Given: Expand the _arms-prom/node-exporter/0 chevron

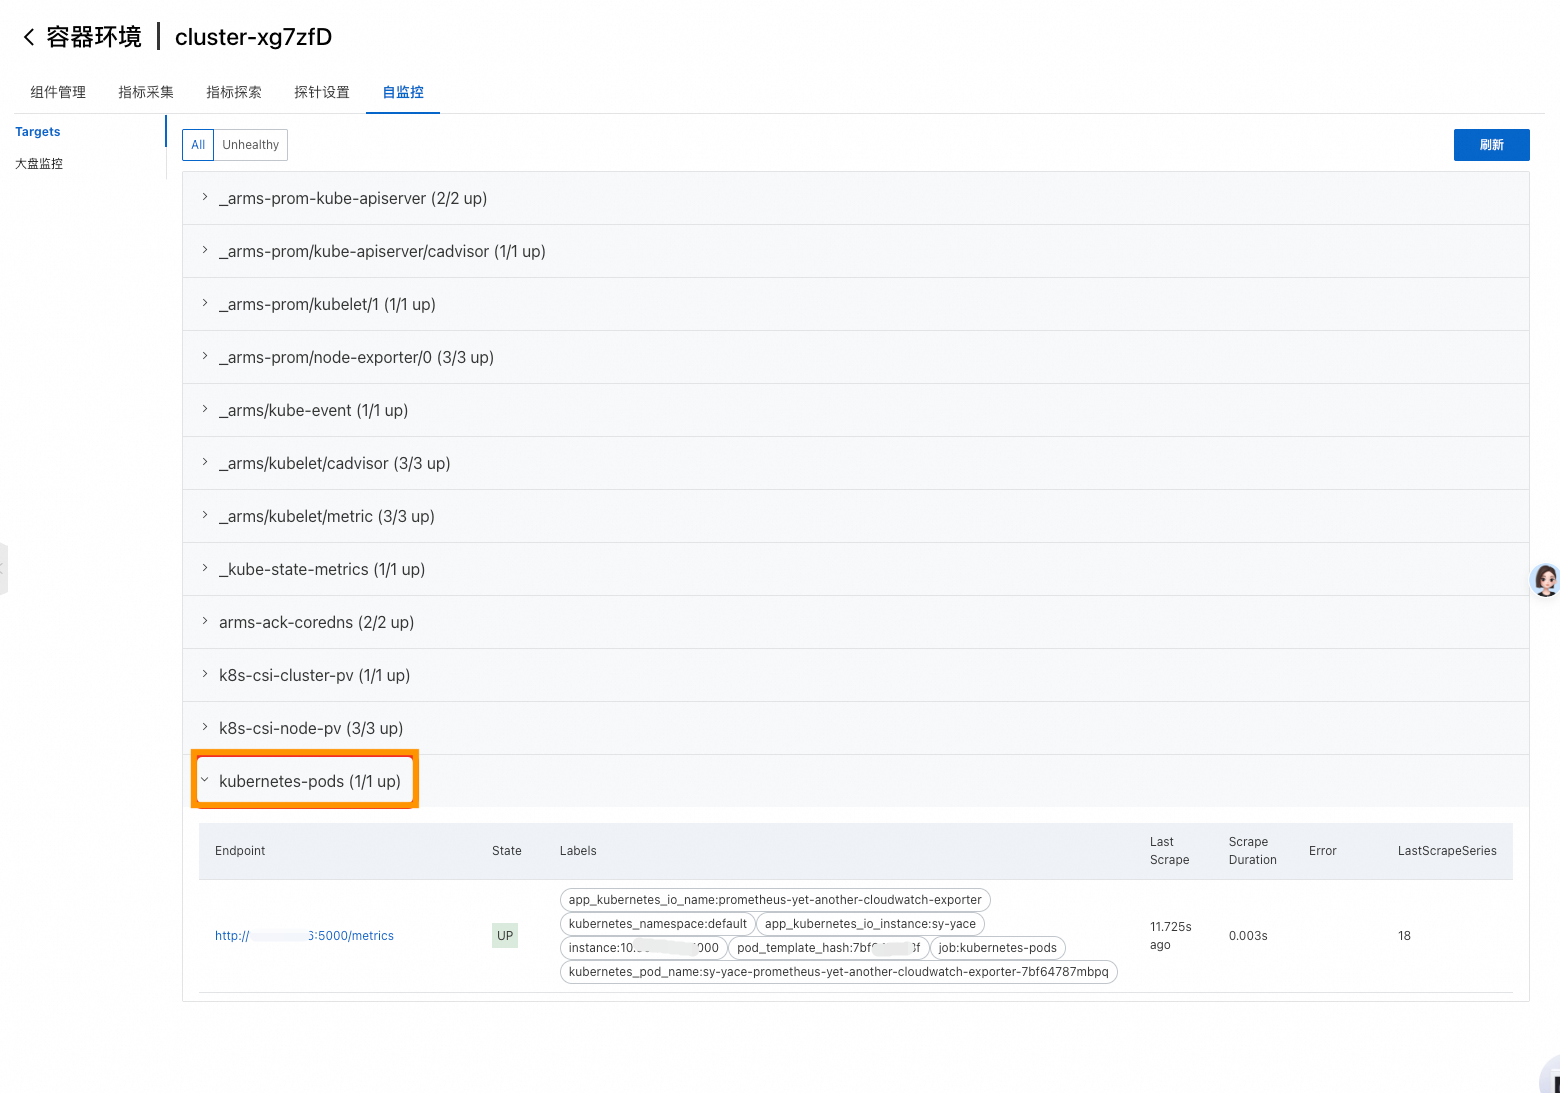Looking at the screenshot, I should coord(205,357).
